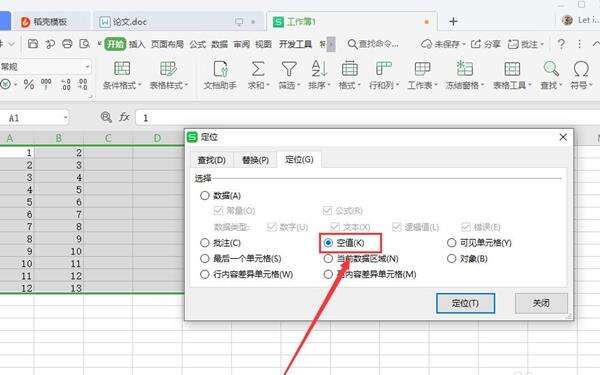Open the 筛选 filter funnel icon
This screenshot has height=375, width=600.
[x=289, y=69]
